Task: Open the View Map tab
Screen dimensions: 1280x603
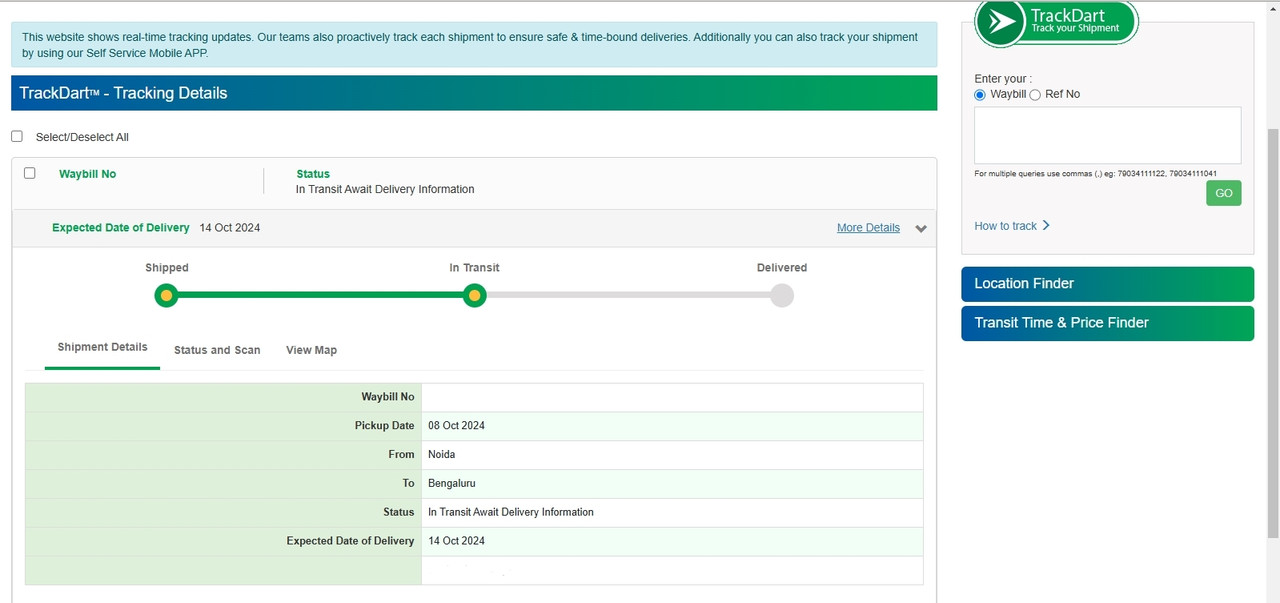Action: click(x=311, y=350)
